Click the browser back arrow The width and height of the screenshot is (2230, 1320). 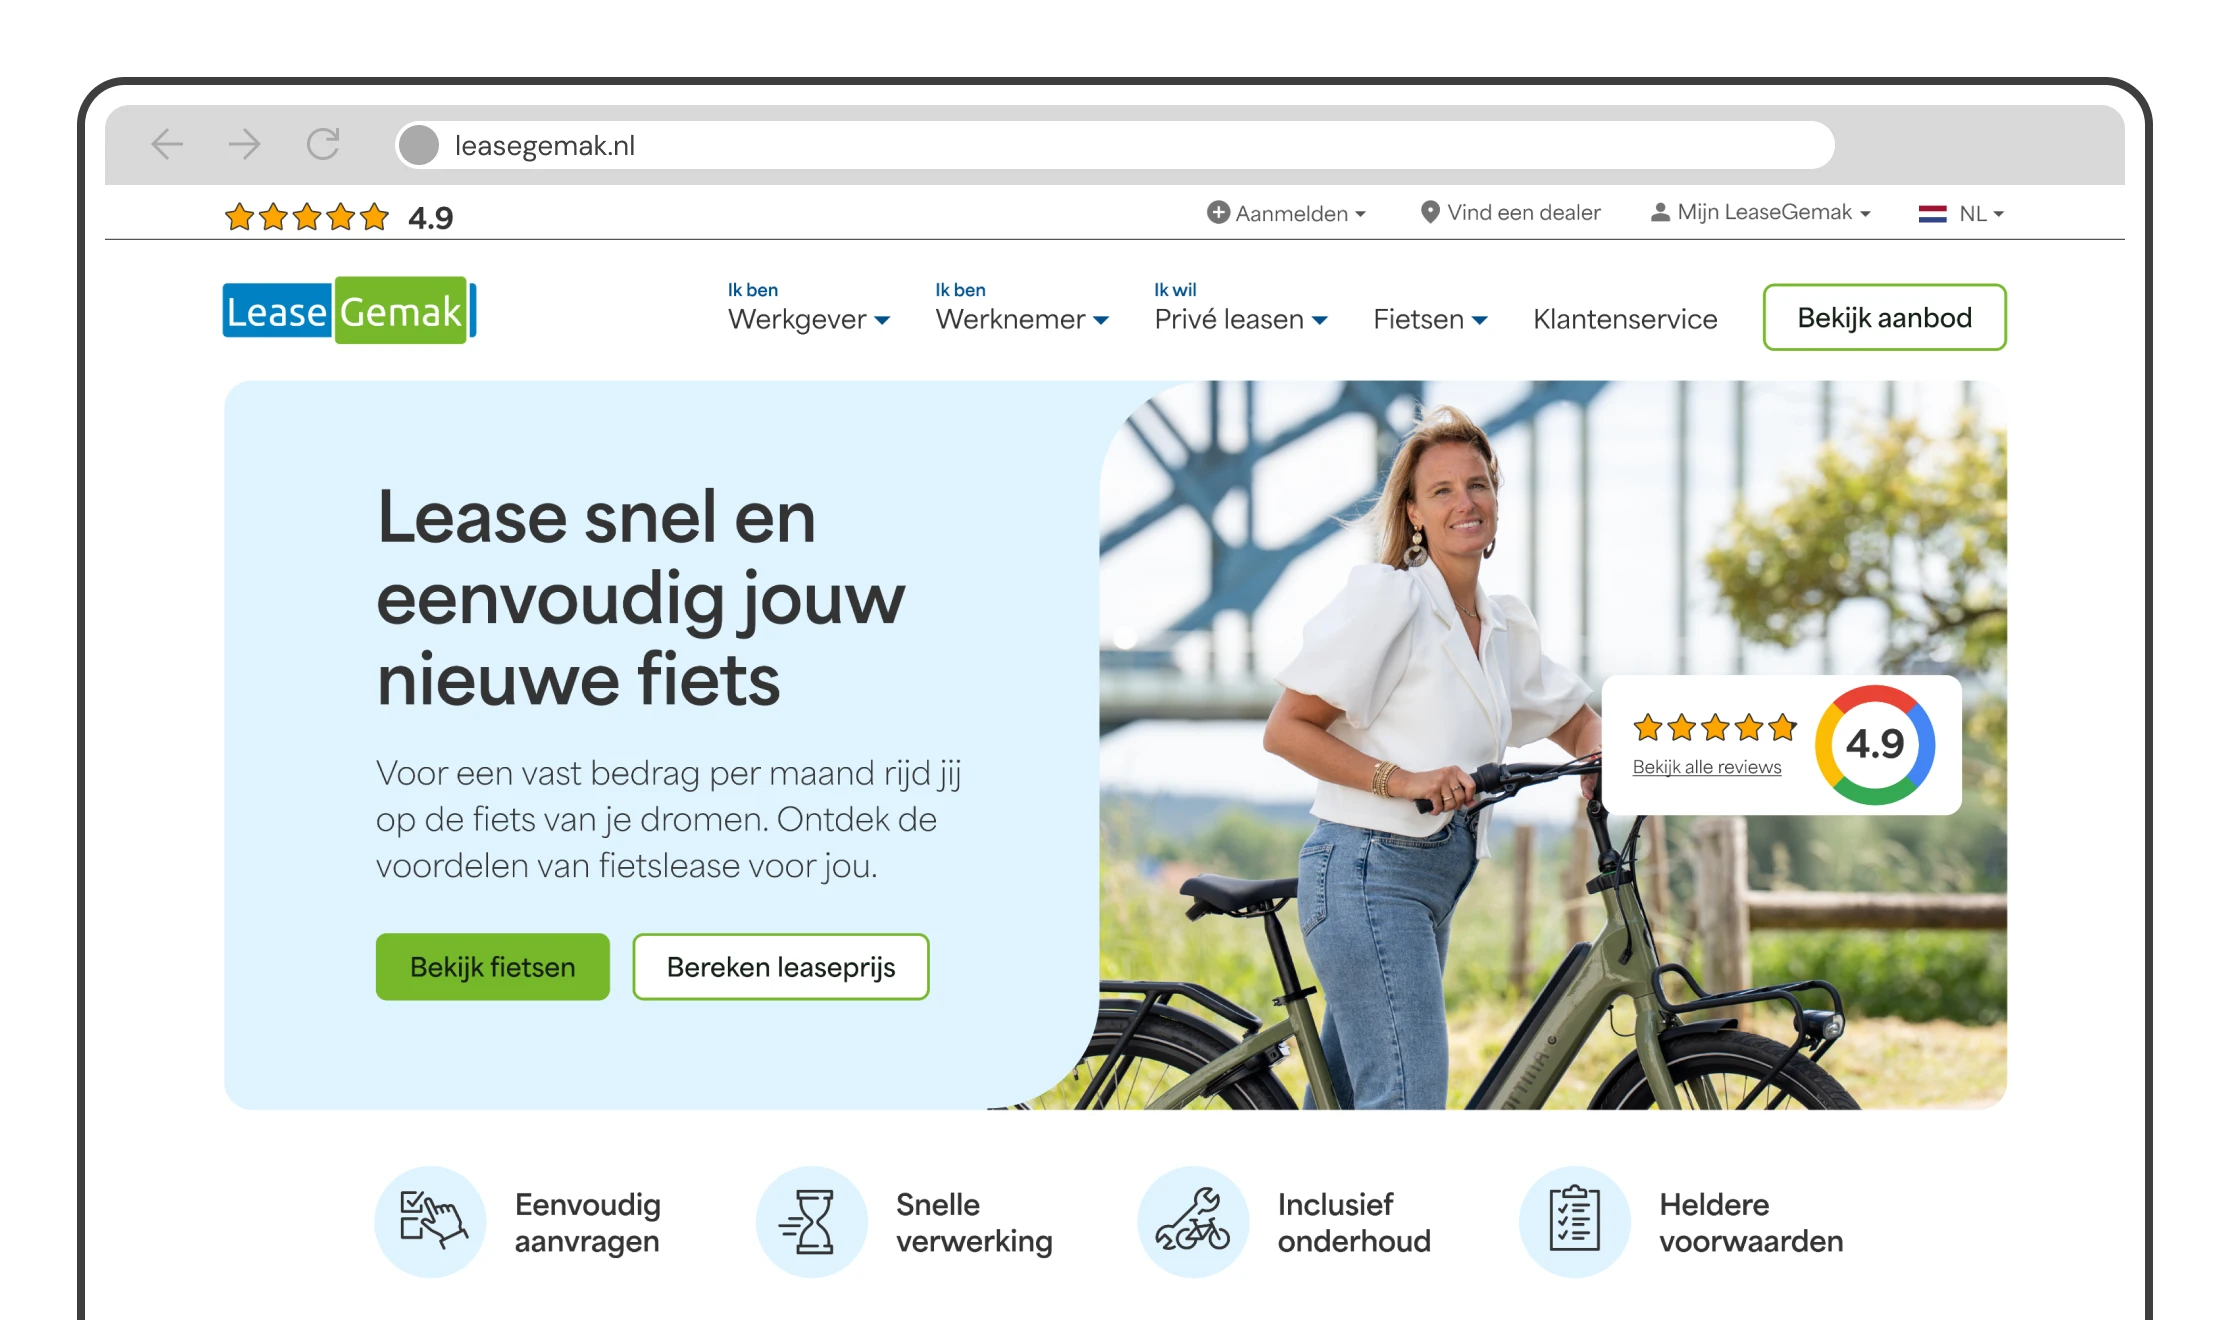pyautogui.click(x=167, y=145)
